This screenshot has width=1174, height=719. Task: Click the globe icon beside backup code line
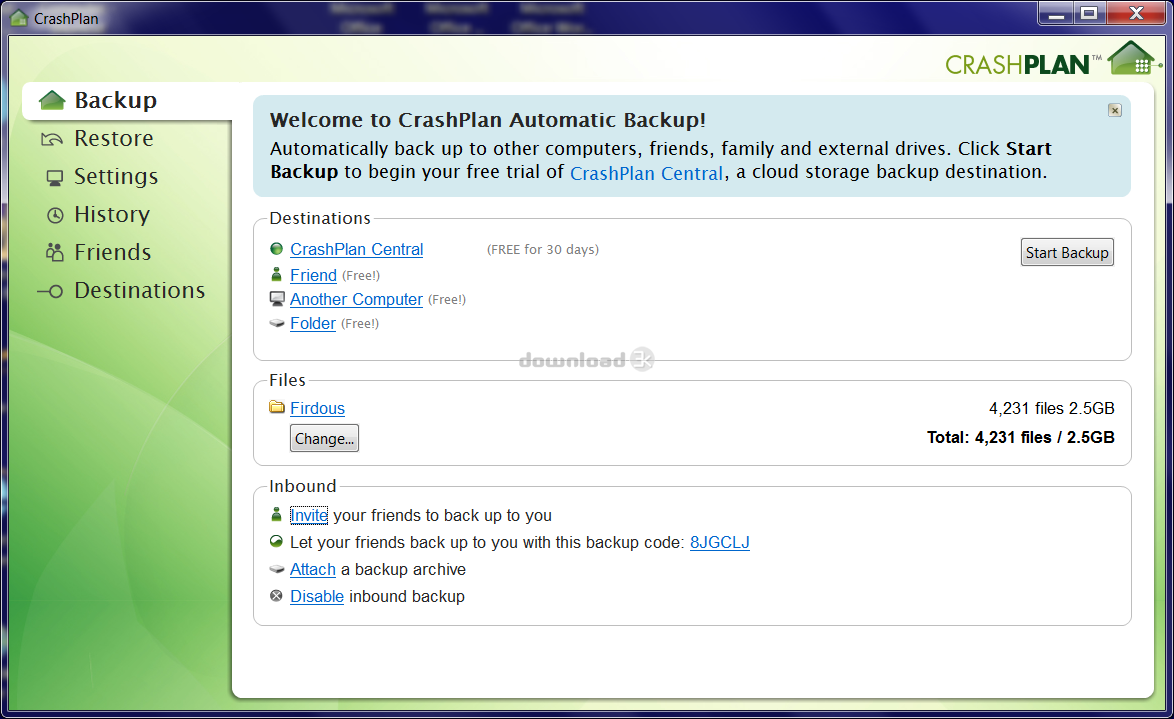276,541
